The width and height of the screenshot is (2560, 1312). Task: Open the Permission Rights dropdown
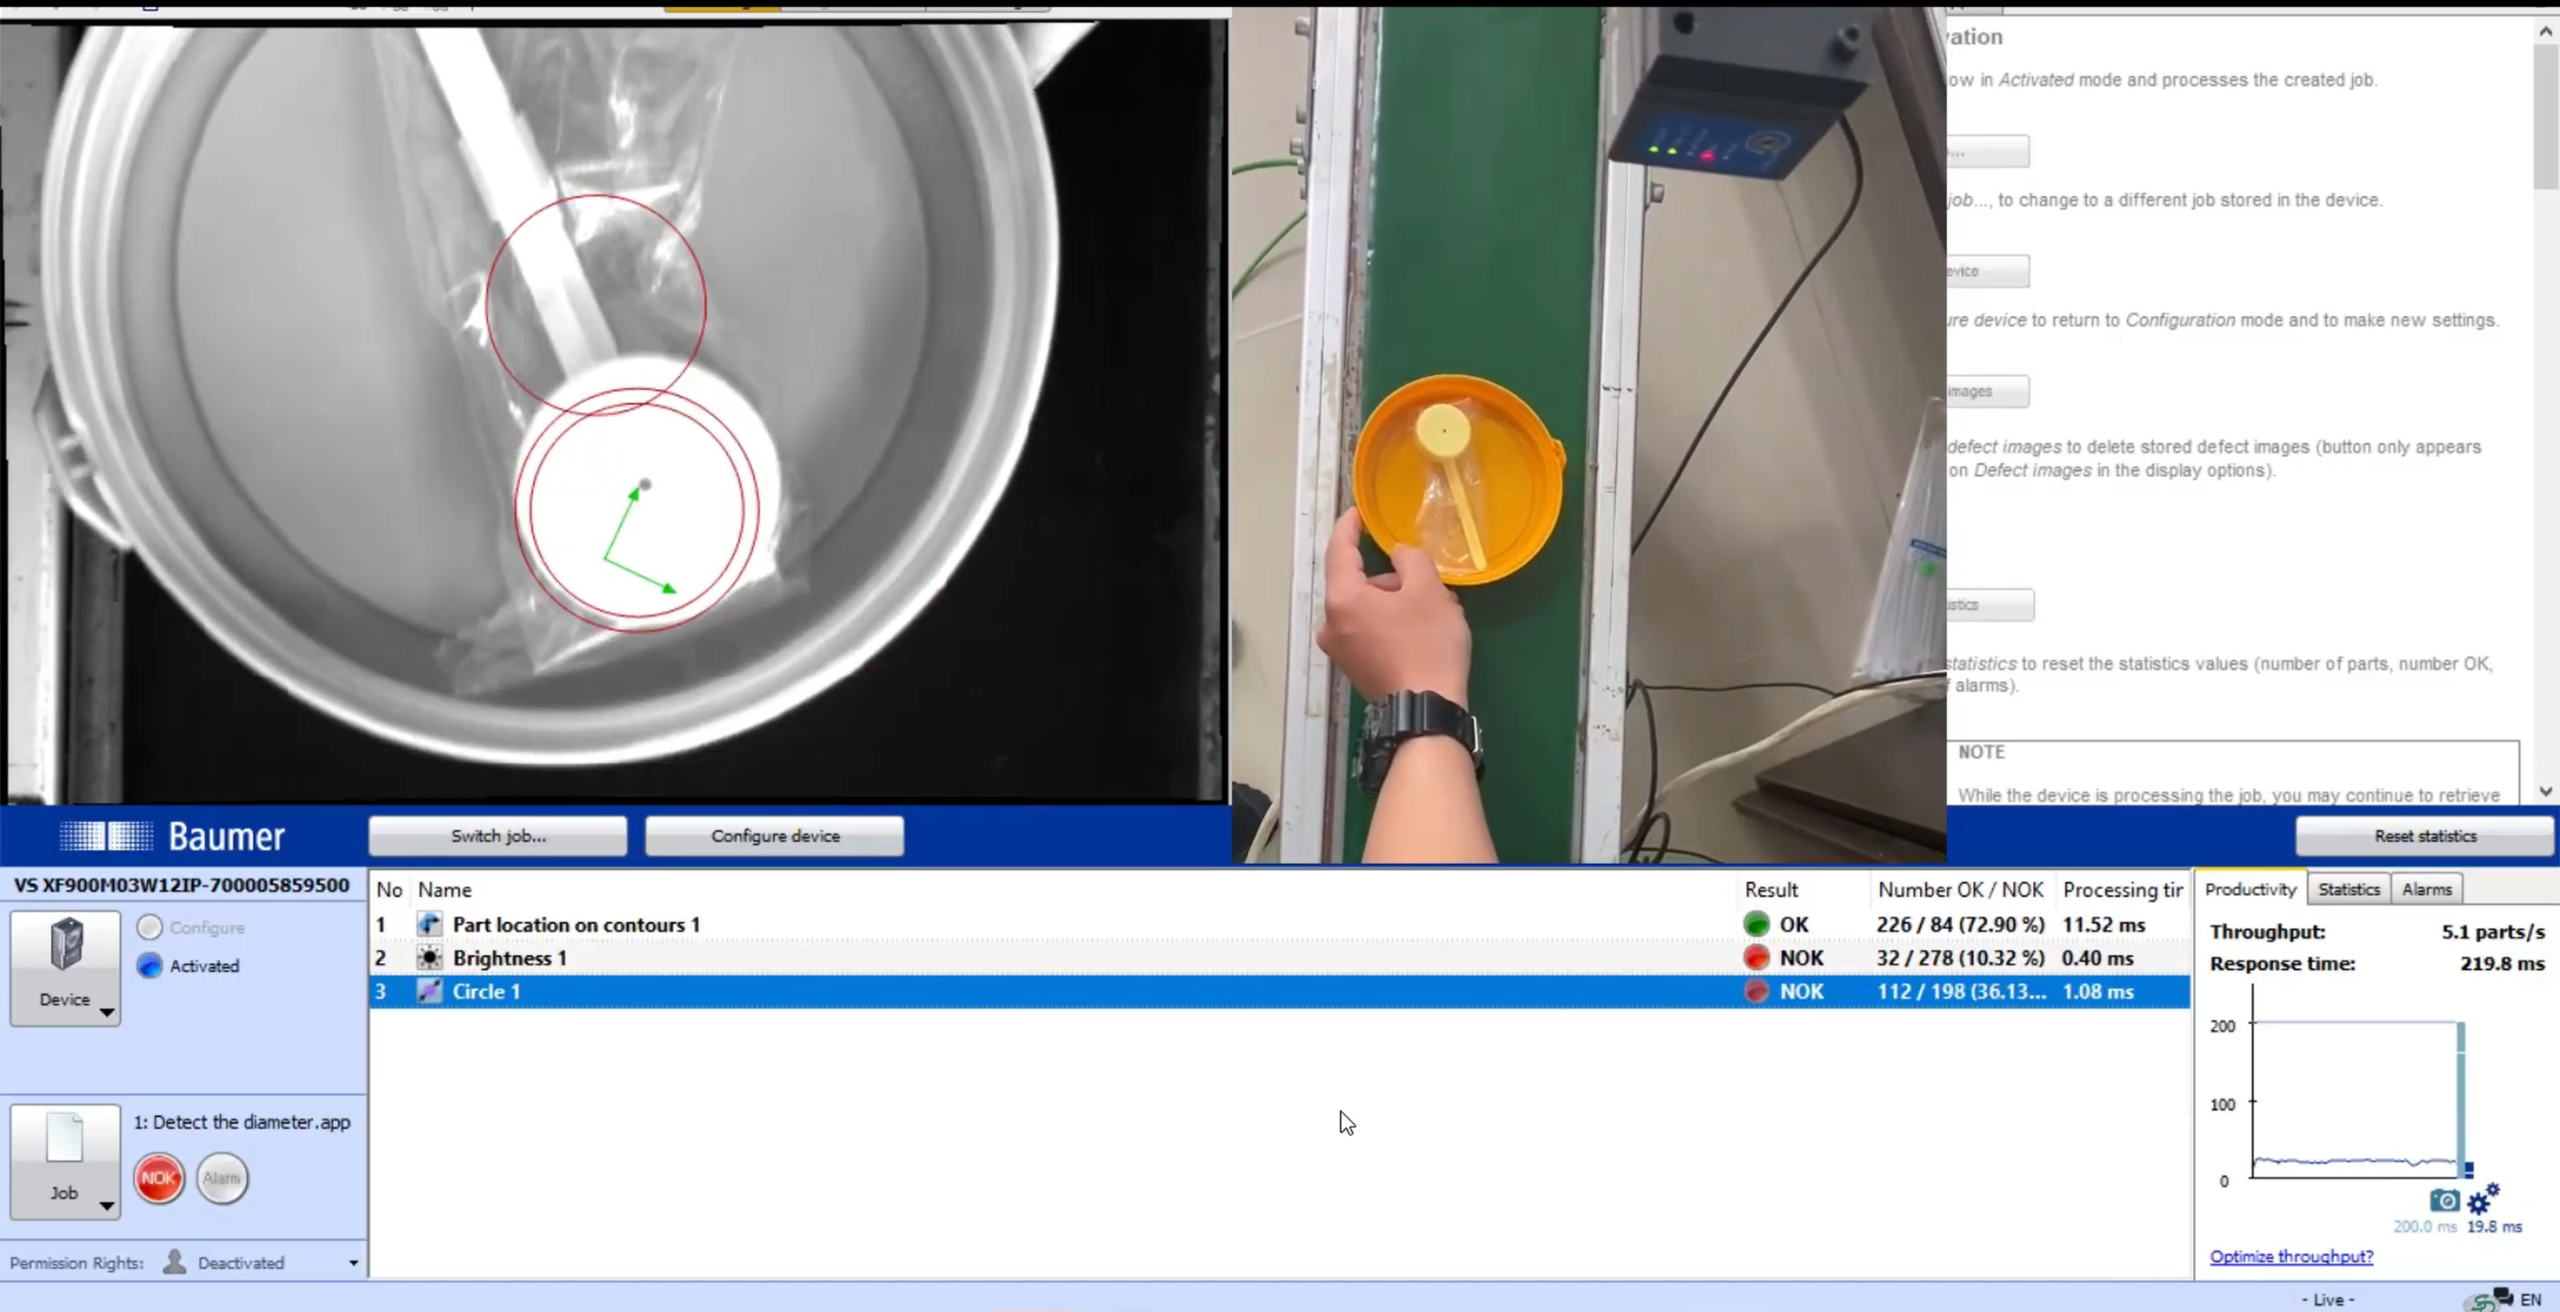(353, 1263)
